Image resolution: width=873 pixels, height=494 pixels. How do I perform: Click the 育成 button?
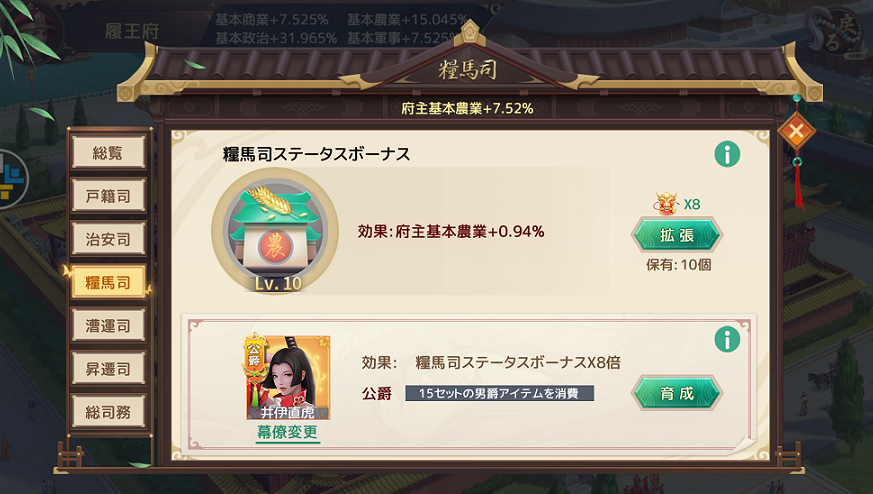(677, 393)
